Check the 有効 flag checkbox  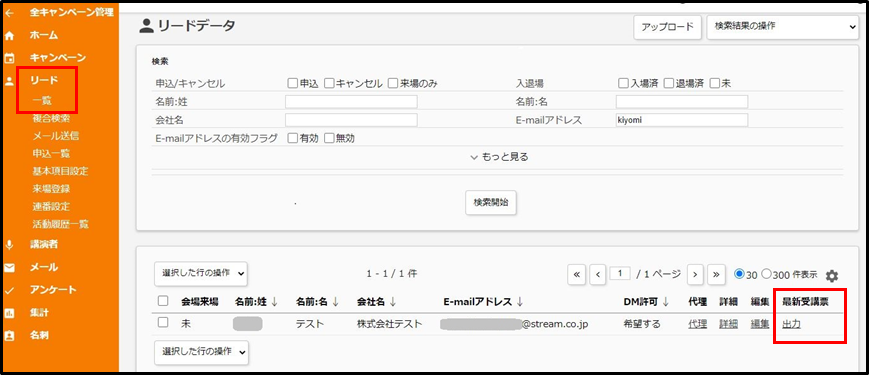[x=292, y=138]
